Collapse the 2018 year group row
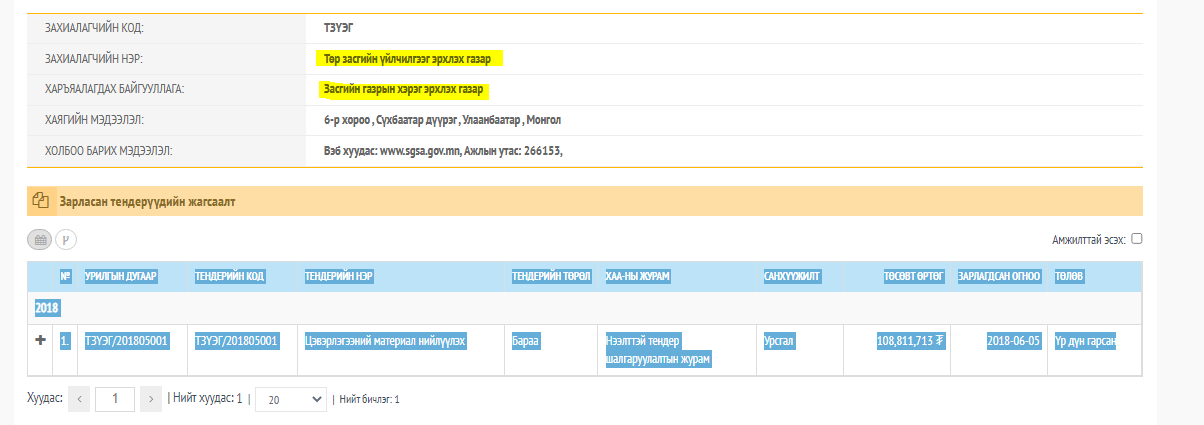The image size is (1204, 425). coord(48,307)
